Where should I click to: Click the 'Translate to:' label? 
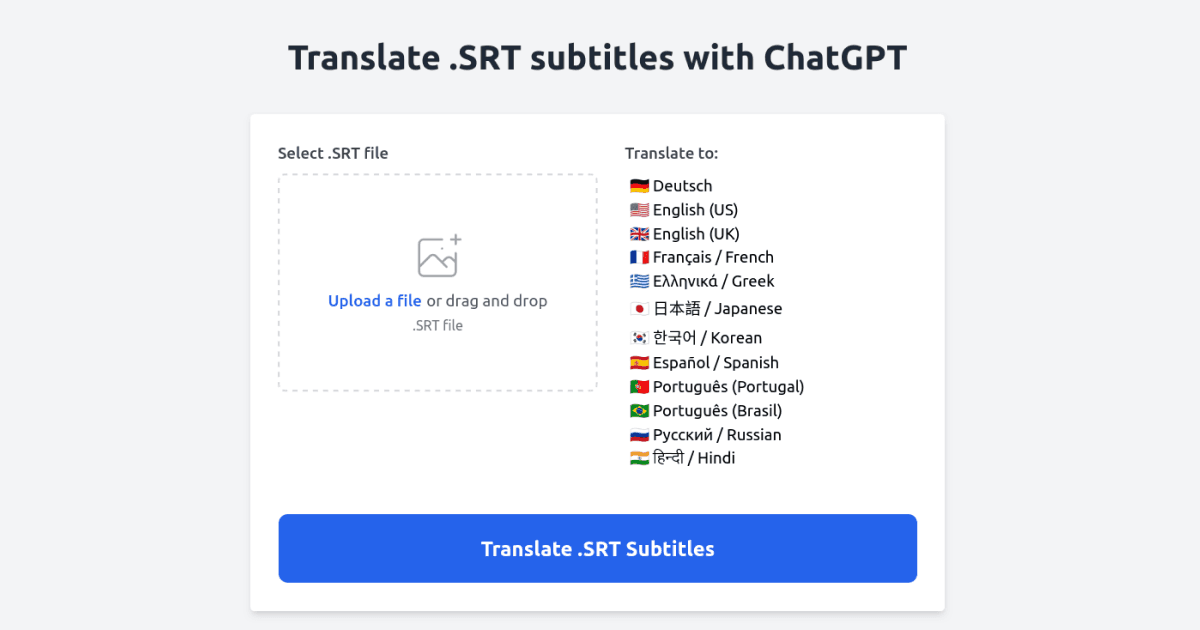click(672, 153)
